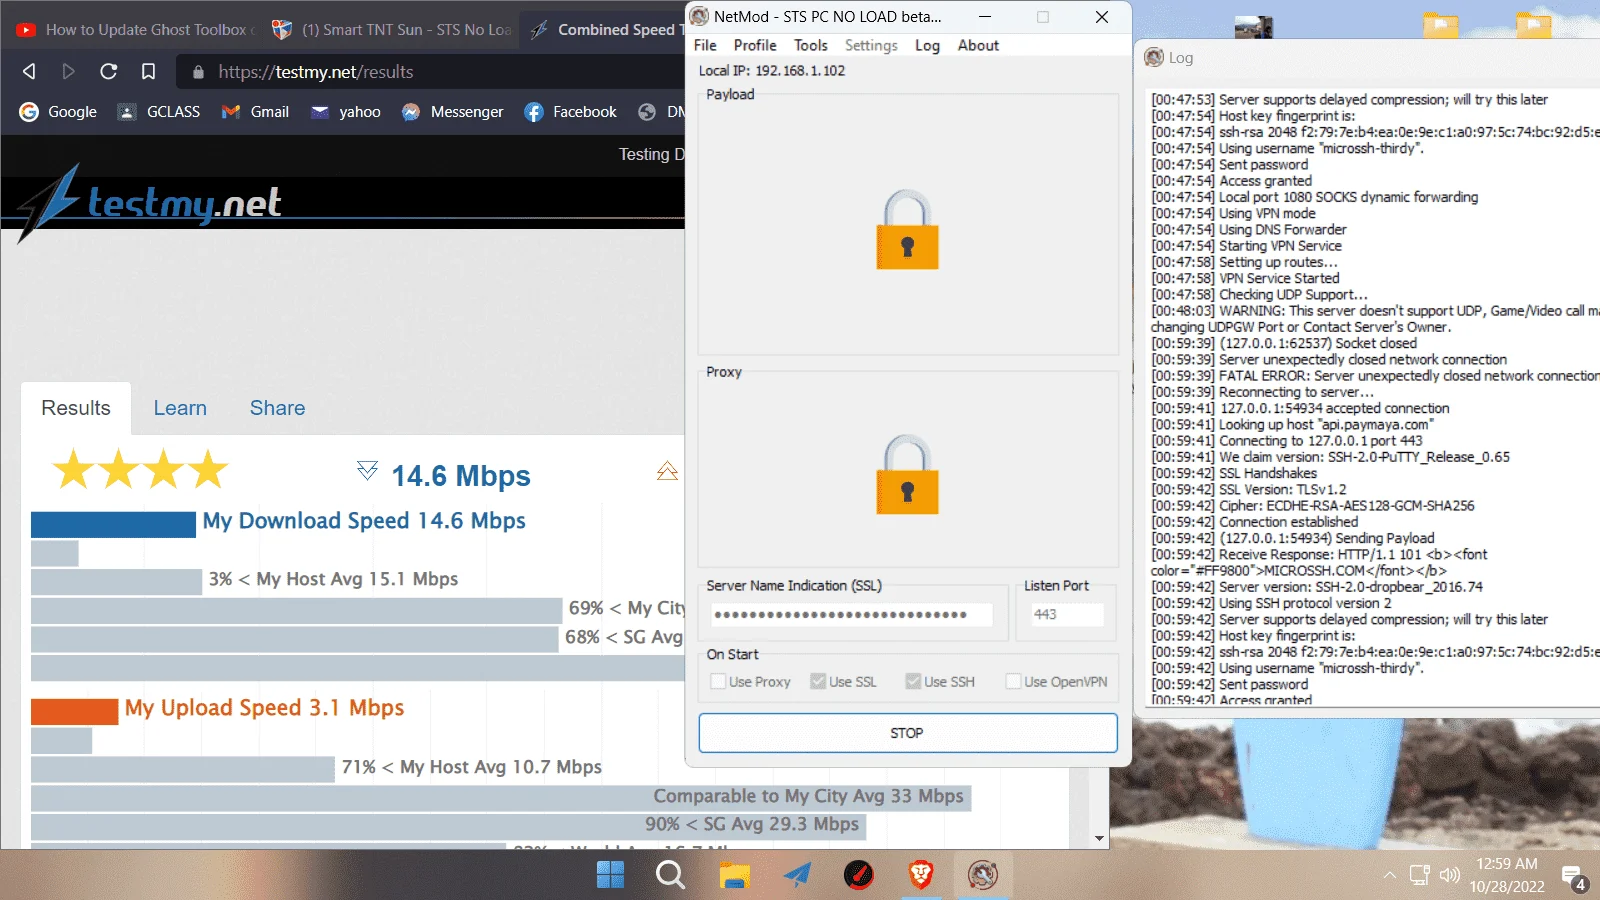Click the VPN Service Started log line
Image resolution: width=1600 pixels, height=900 pixels.
point(1245,278)
